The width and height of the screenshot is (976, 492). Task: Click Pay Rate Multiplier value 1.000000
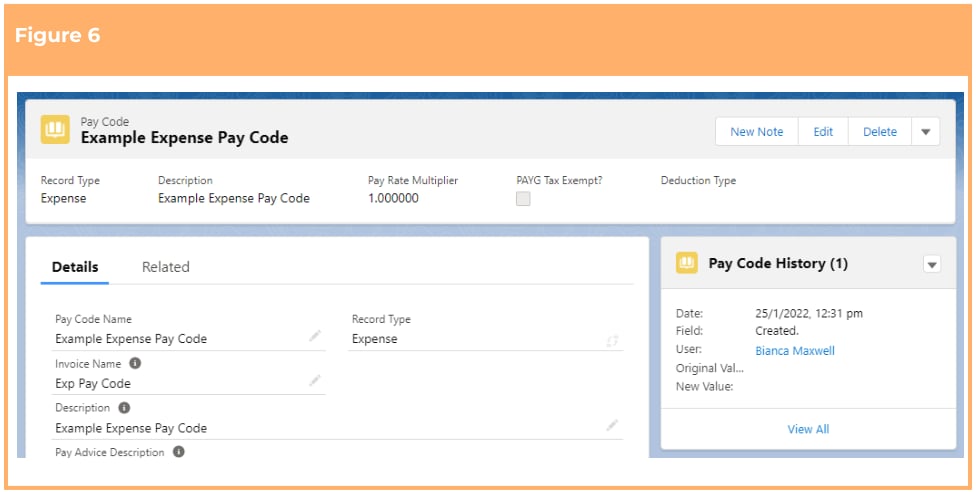coord(393,199)
